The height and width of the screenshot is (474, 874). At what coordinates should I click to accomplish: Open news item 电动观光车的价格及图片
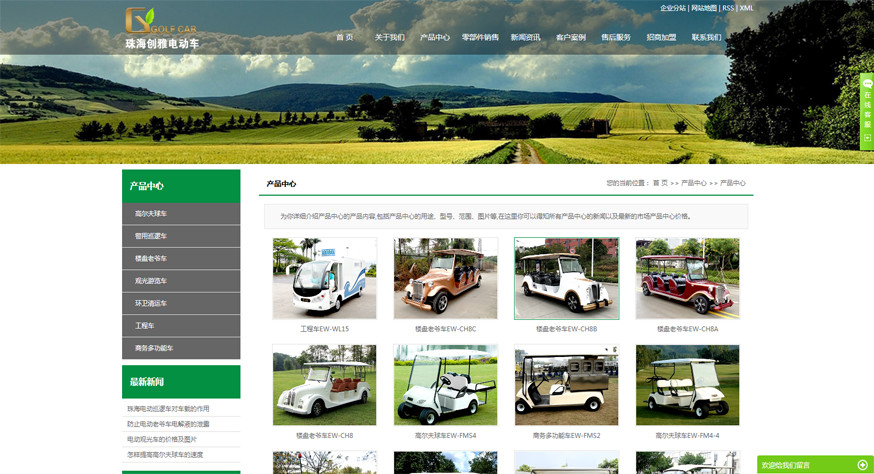pyautogui.click(x=162, y=439)
